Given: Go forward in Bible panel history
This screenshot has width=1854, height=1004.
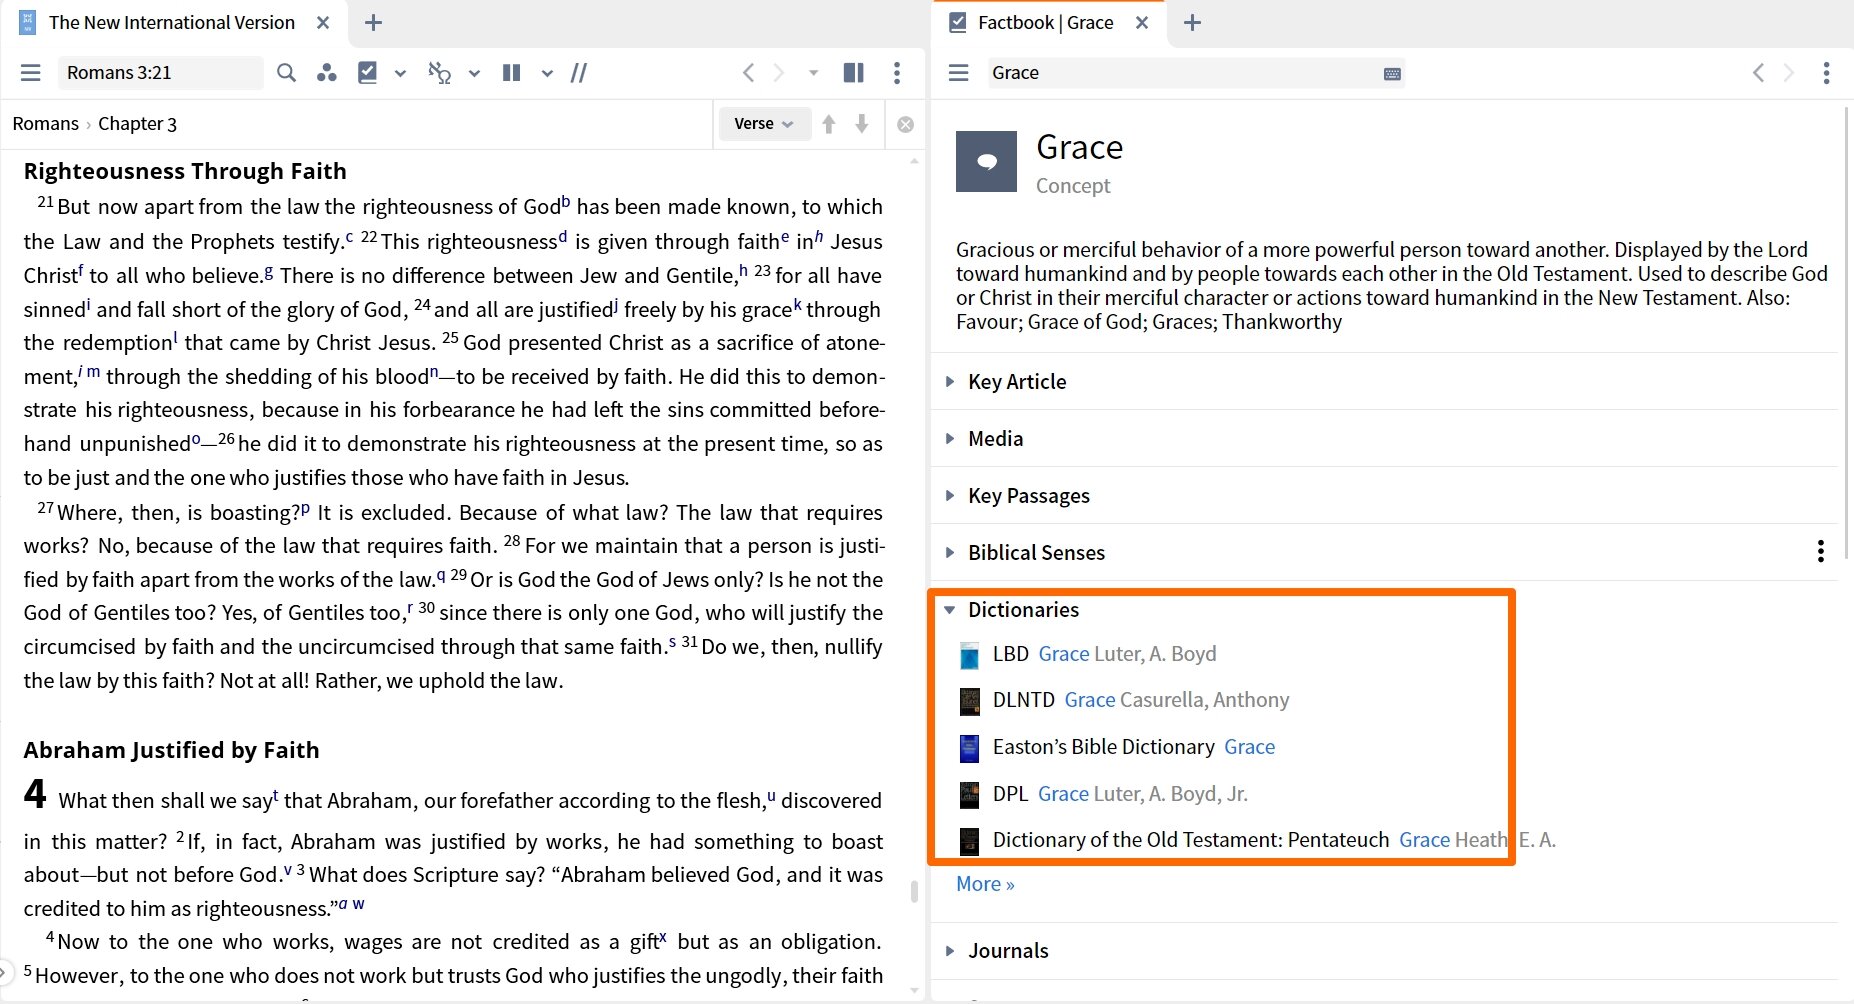Looking at the screenshot, I should [x=779, y=73].
